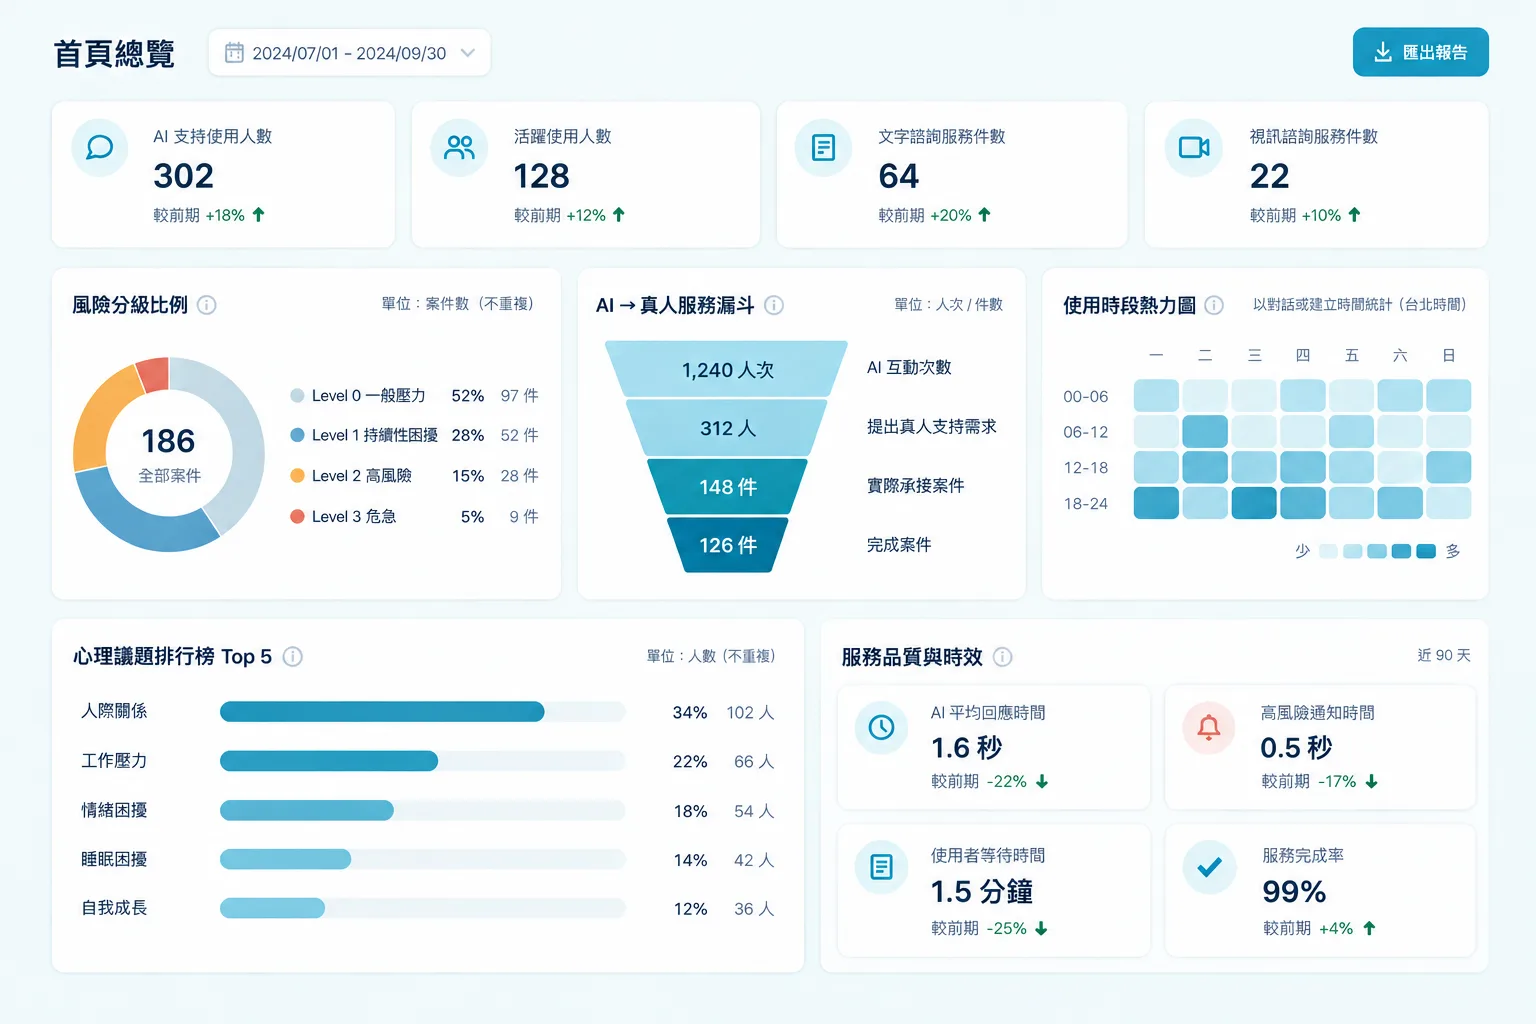1536x1024 pixels.
Task: Click the 情緒困擾 ranking row label
Action: pos(114,810)
